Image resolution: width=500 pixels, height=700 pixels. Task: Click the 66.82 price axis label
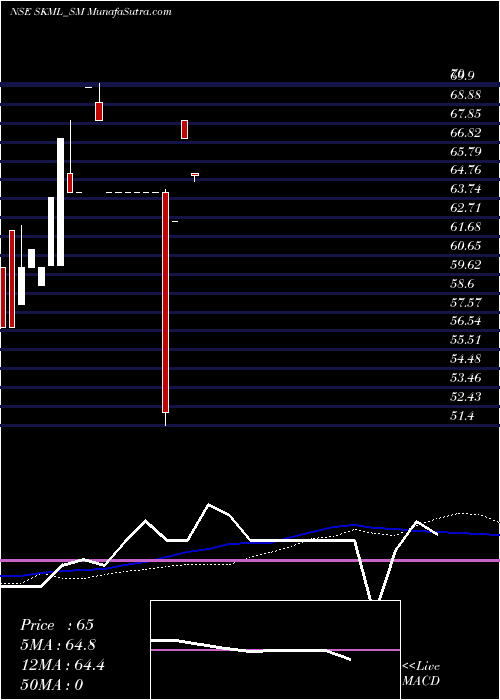[466, 133]
